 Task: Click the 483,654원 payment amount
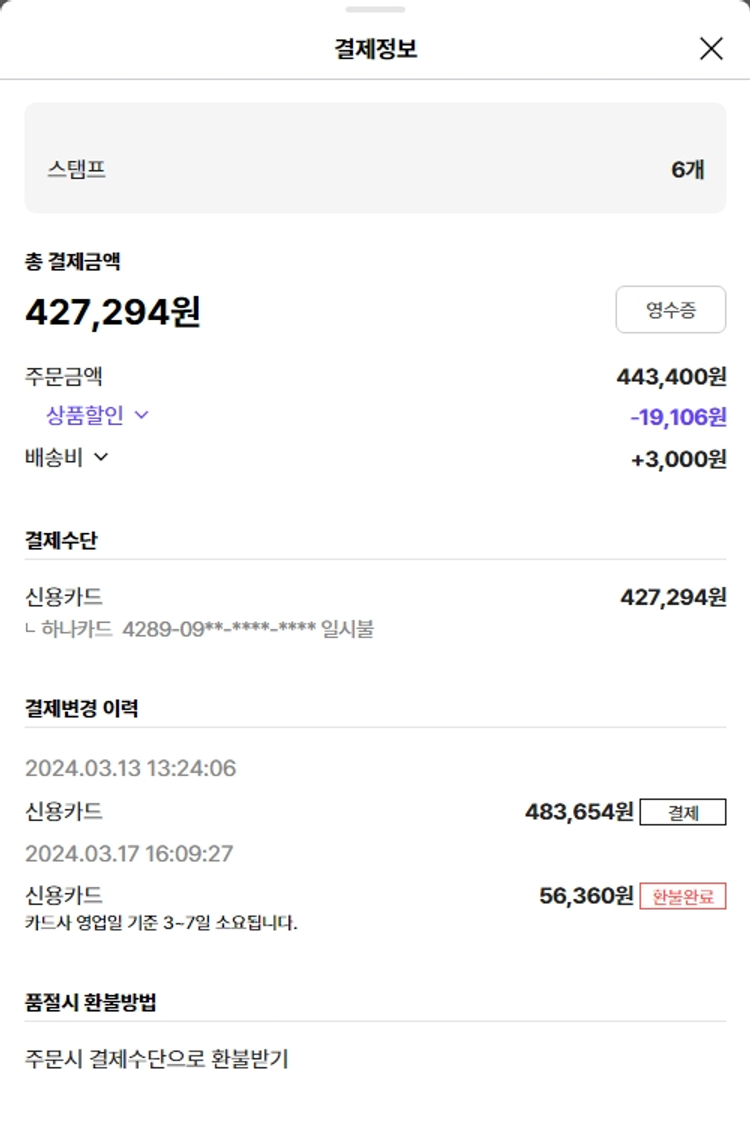point(579,812)
